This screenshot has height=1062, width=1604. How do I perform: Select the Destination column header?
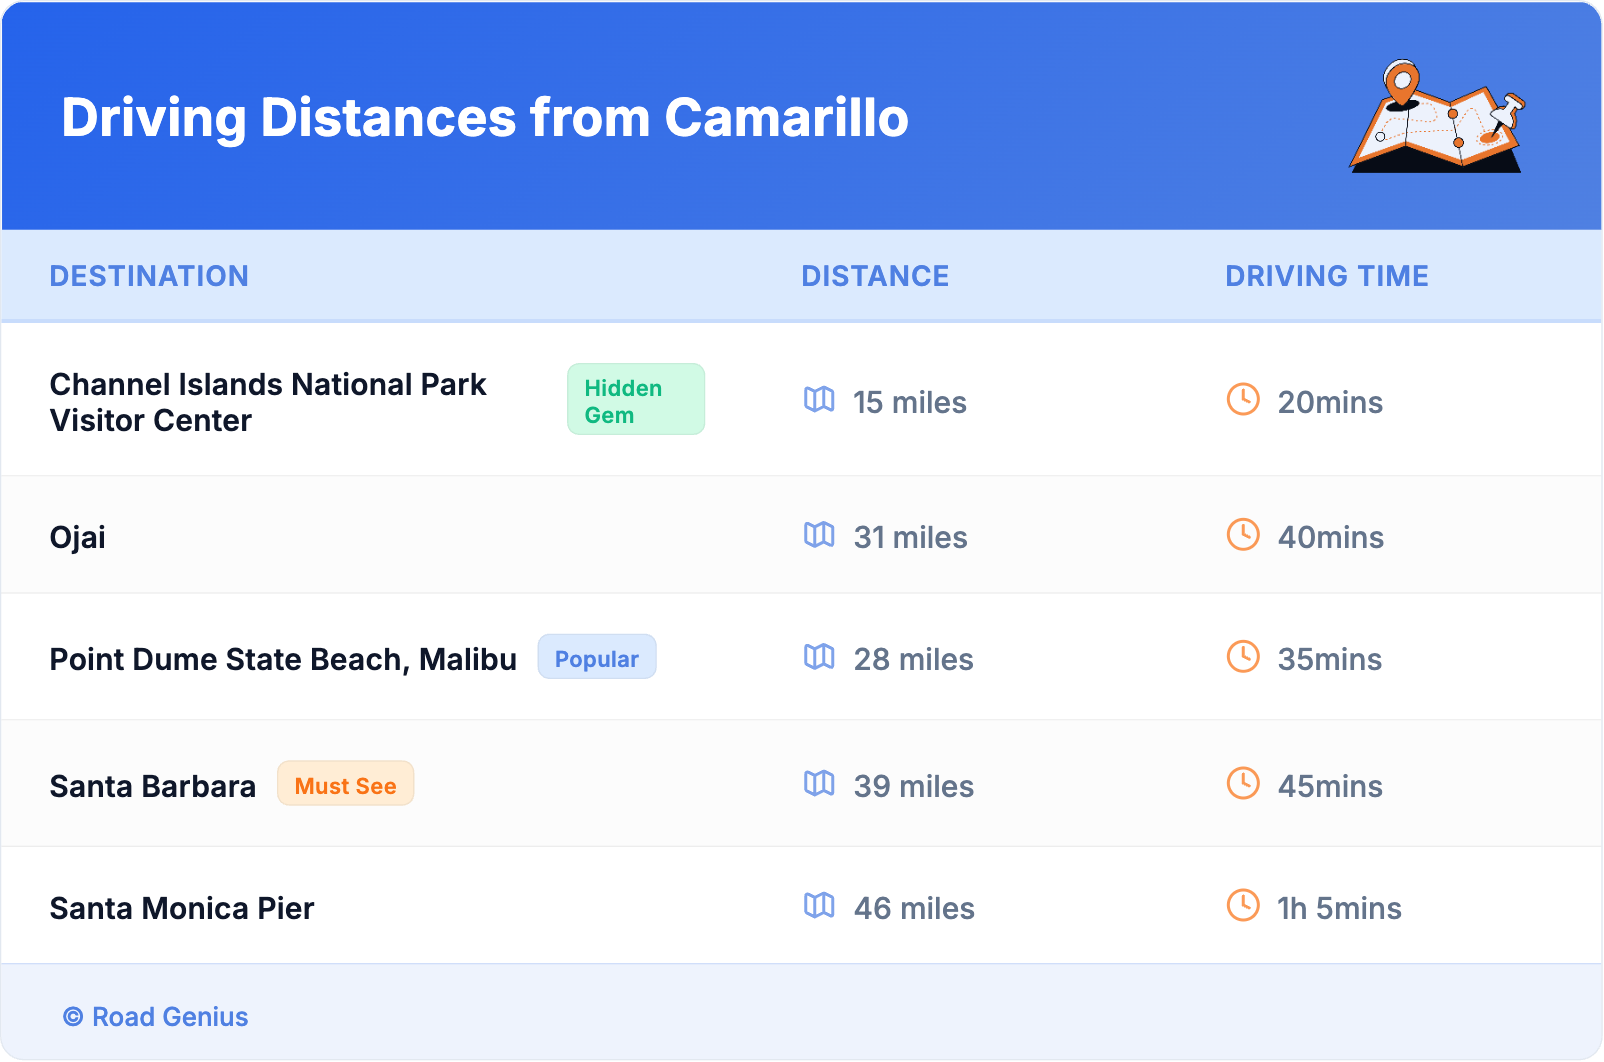click(x=149, y=276)
